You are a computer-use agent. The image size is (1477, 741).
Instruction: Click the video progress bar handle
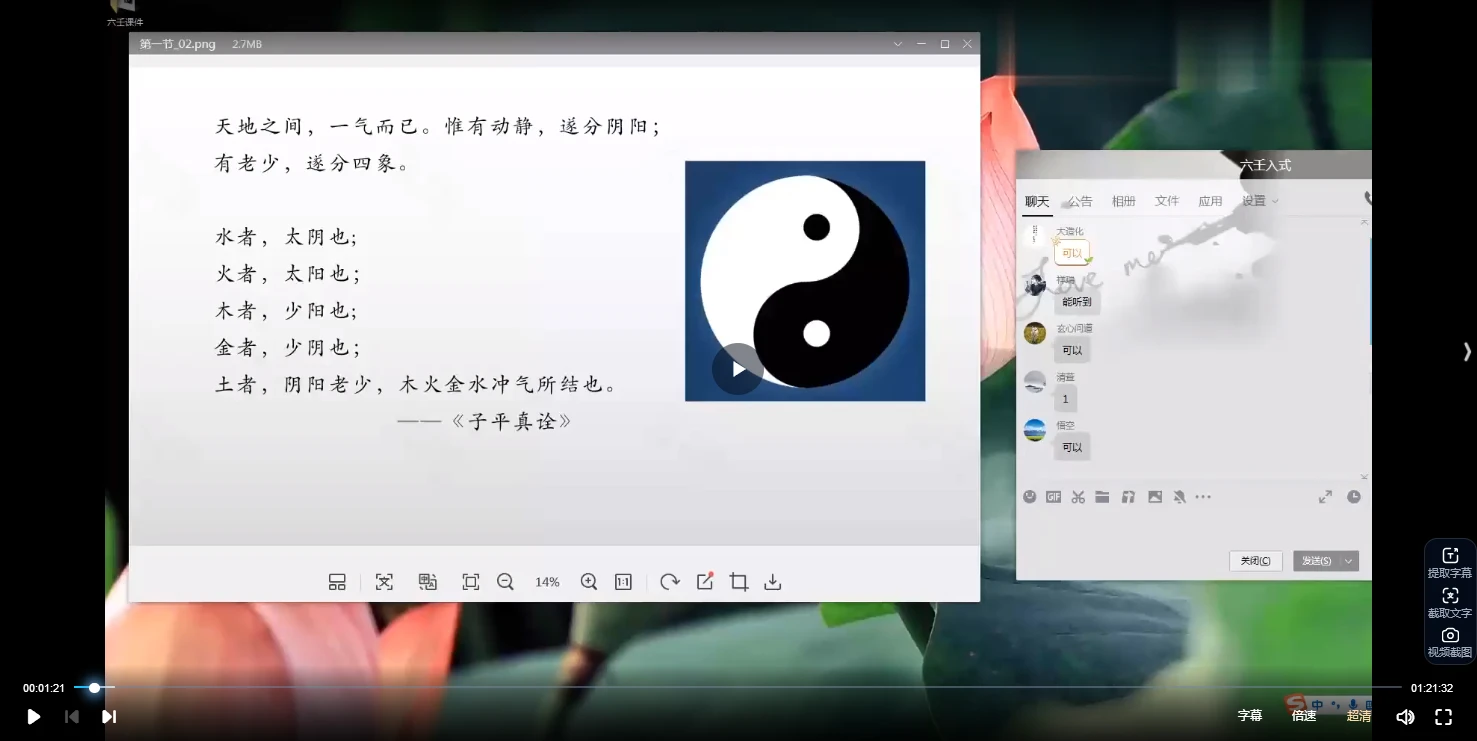tap(94, 688)
